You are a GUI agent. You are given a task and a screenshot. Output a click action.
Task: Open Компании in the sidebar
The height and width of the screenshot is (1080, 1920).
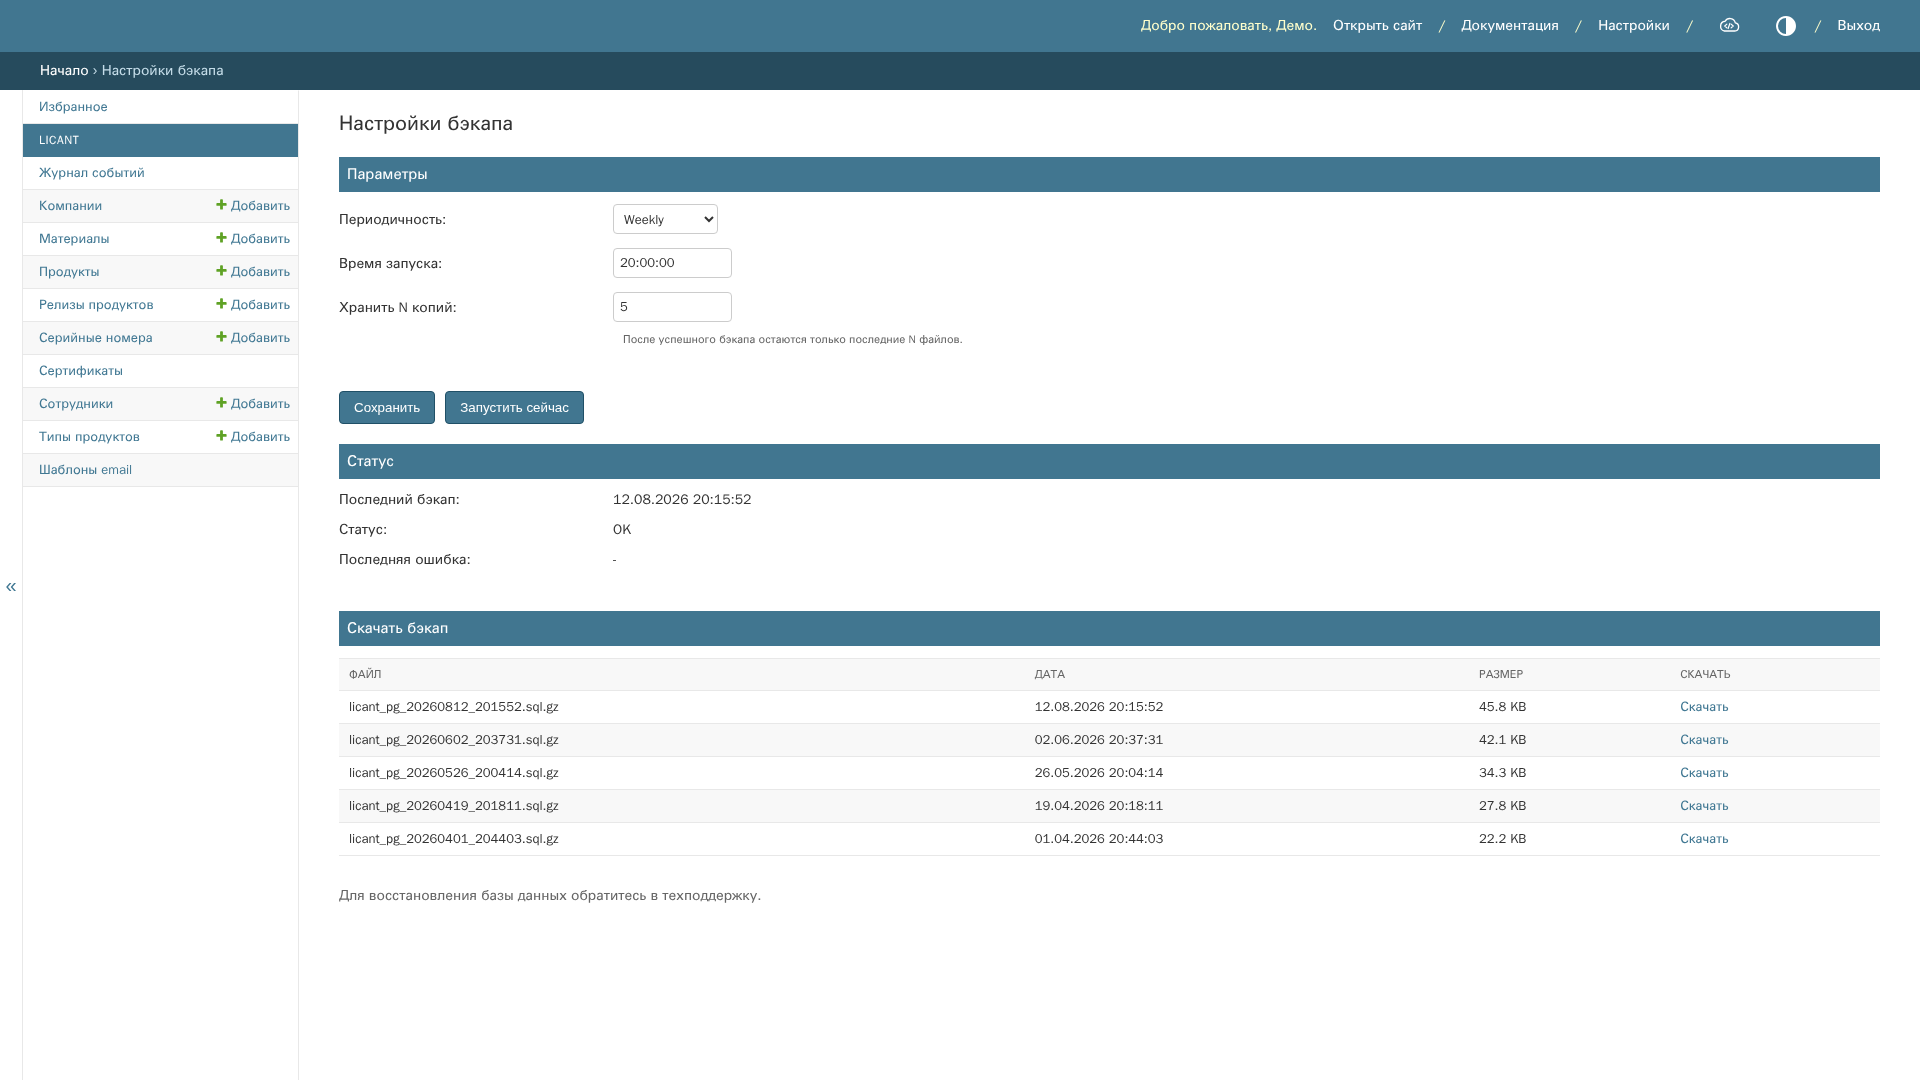coord(70,206)
